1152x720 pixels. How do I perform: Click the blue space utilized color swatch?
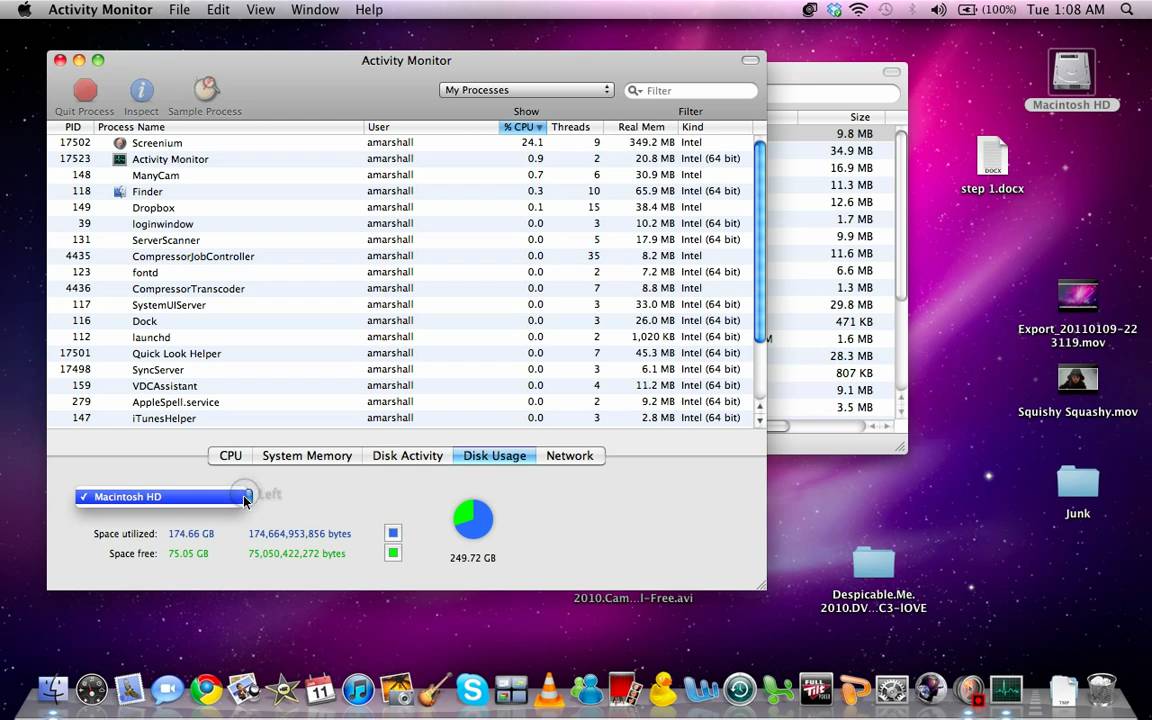pos(393,533)
